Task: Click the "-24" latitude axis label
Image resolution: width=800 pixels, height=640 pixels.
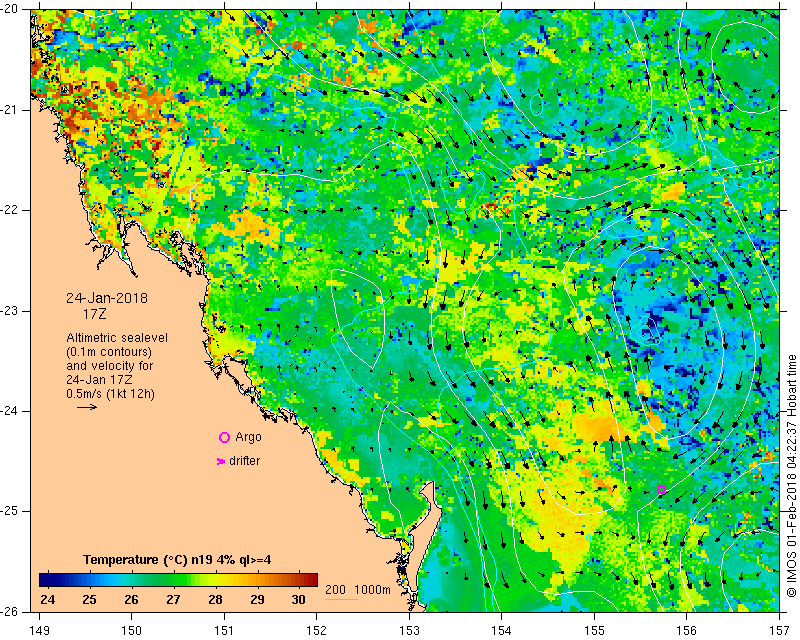Action: [x=11, y=411]
